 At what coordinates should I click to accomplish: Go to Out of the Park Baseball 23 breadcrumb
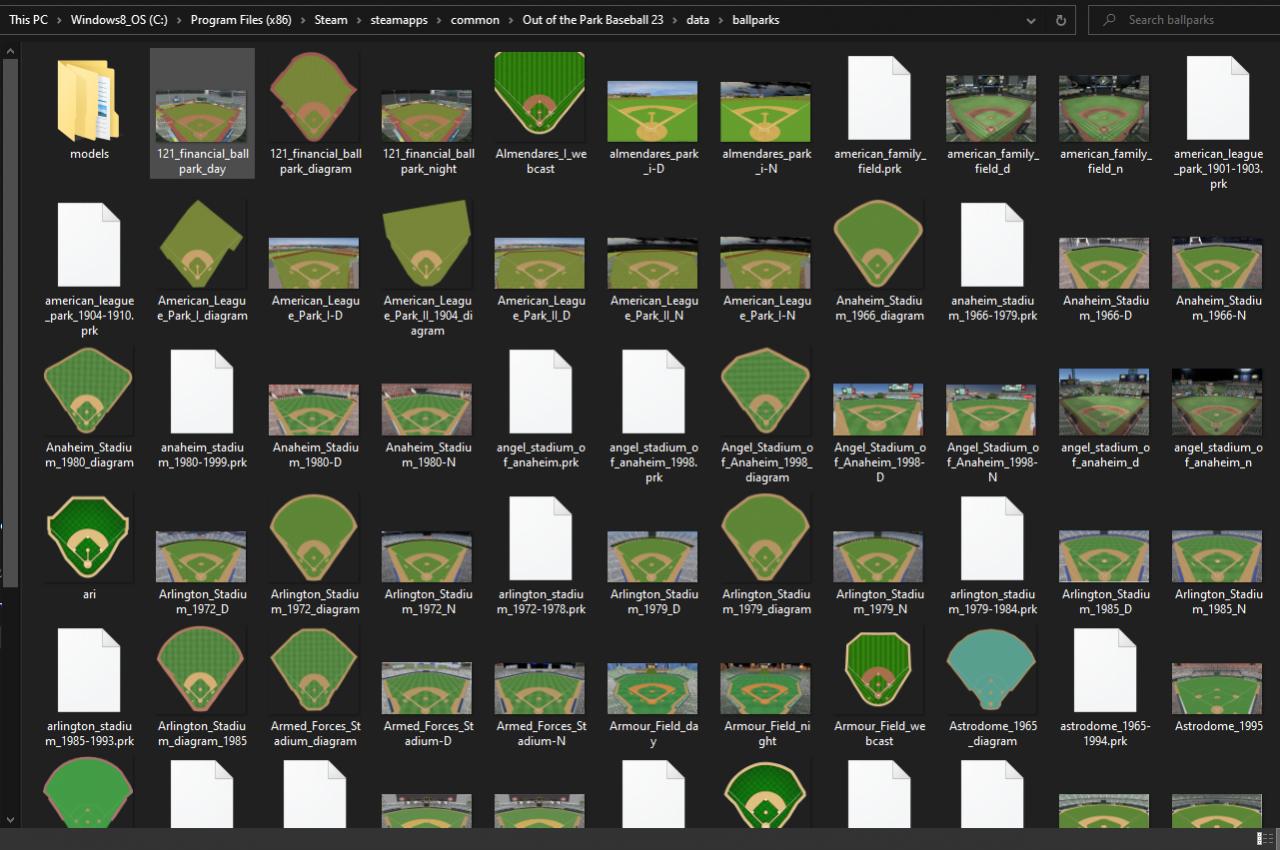tap(593, 20)
